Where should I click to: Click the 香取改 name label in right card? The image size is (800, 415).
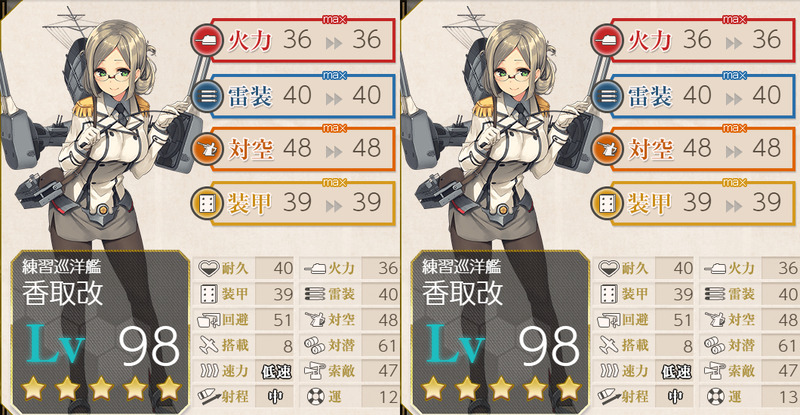click(462, 294)
